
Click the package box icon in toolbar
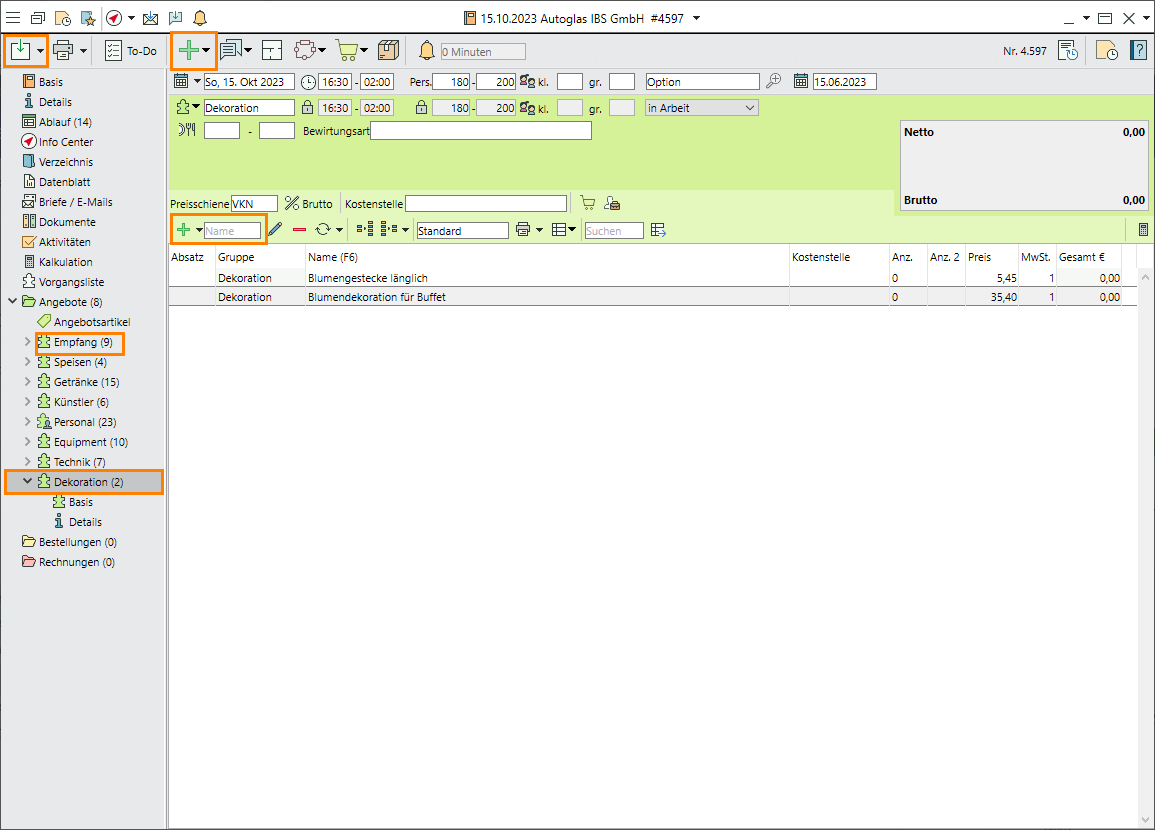389,51
